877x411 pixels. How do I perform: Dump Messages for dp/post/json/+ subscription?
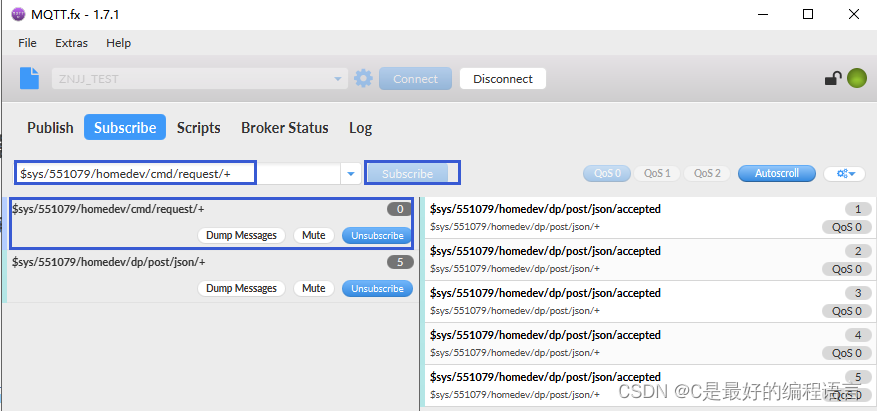point(242,289)
